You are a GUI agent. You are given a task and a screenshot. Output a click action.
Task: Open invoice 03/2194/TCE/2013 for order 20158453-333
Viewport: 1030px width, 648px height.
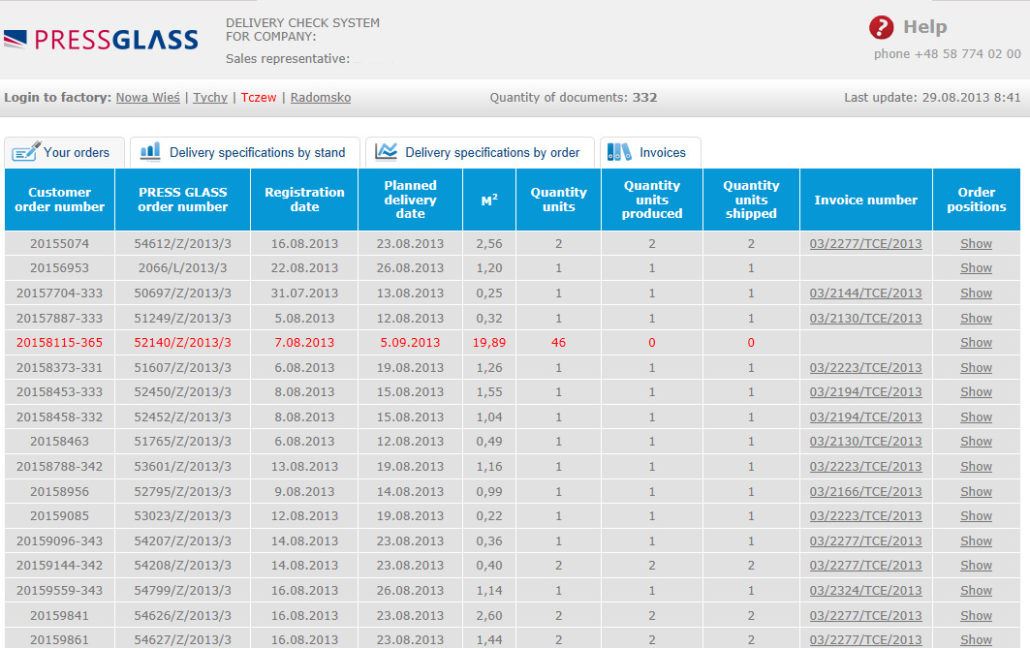click(x=866, y=392)
